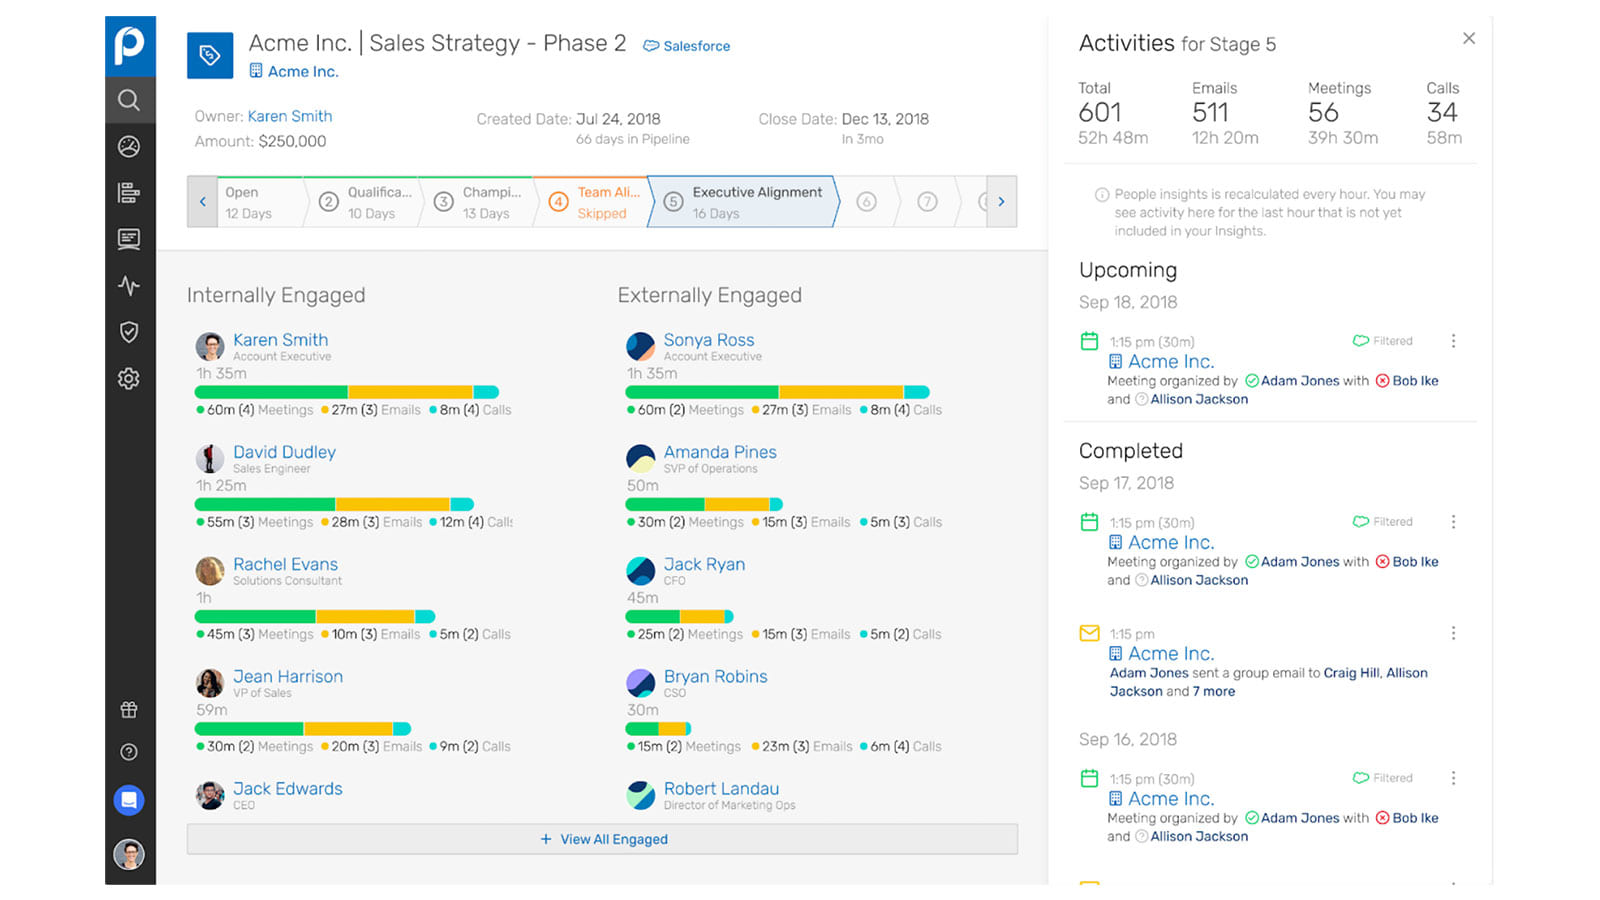Go to previous stages with left arrow
Image resolution: width=1600 pixels, height=900 pixels.
coord(202,202)
